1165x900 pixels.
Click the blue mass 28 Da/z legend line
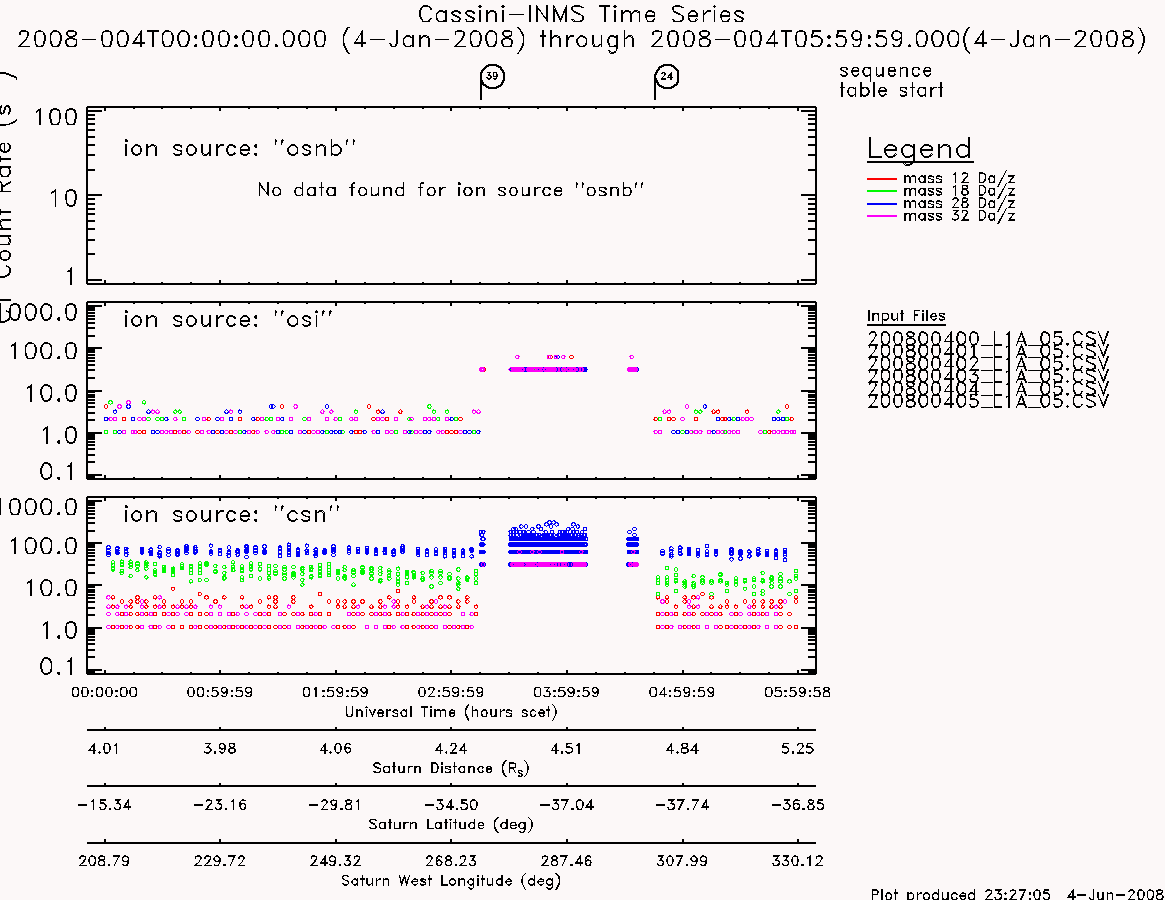click(x=882, y=204)
